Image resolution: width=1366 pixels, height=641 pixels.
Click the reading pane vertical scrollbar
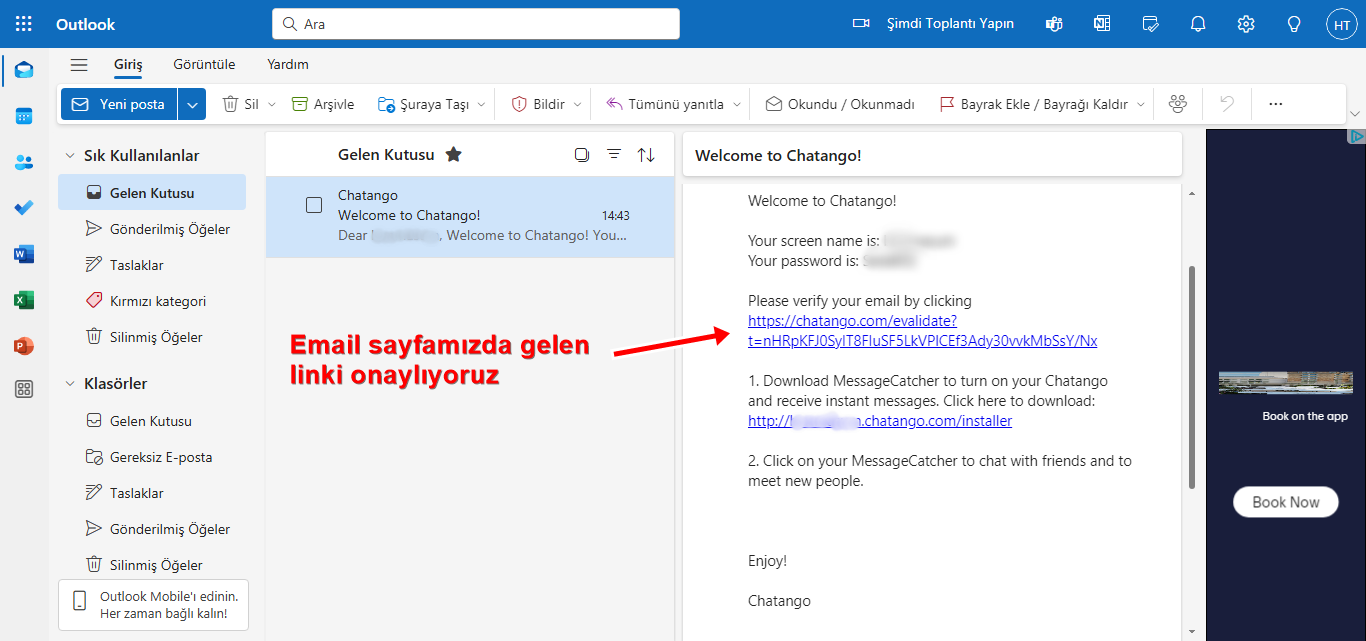coord(1190,377)
